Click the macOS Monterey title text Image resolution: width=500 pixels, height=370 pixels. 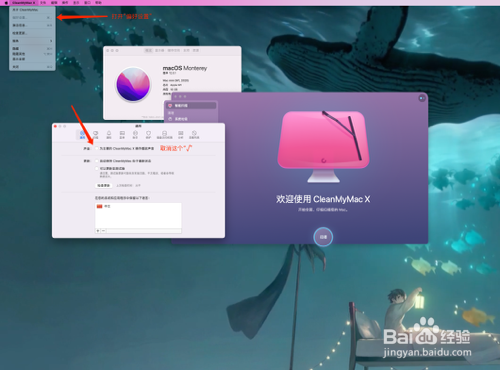pos(185,68)
